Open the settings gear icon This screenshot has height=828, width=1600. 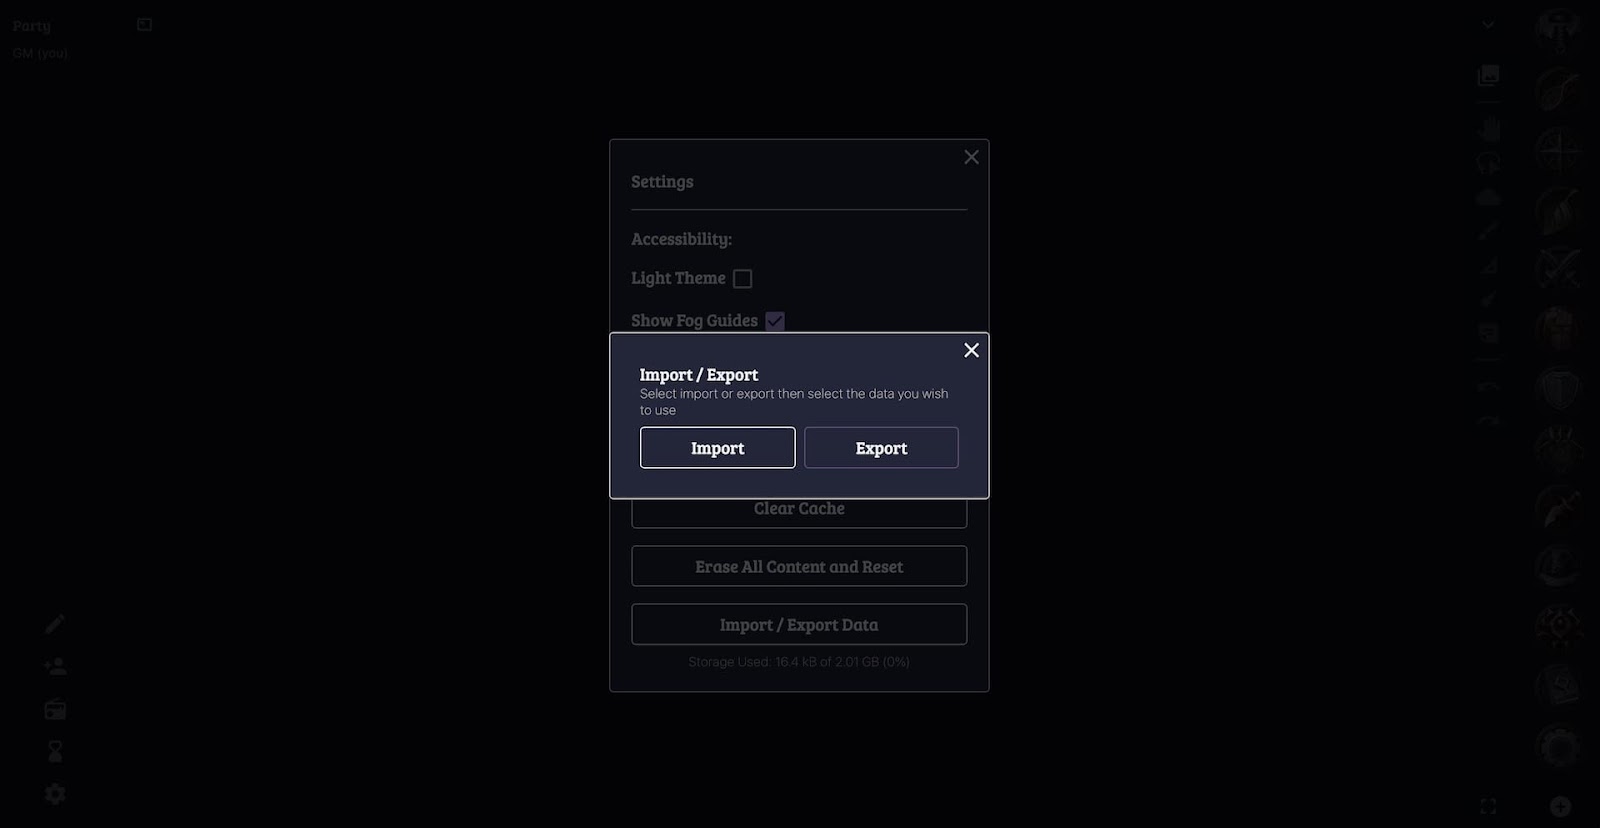(x=55, y=794)
